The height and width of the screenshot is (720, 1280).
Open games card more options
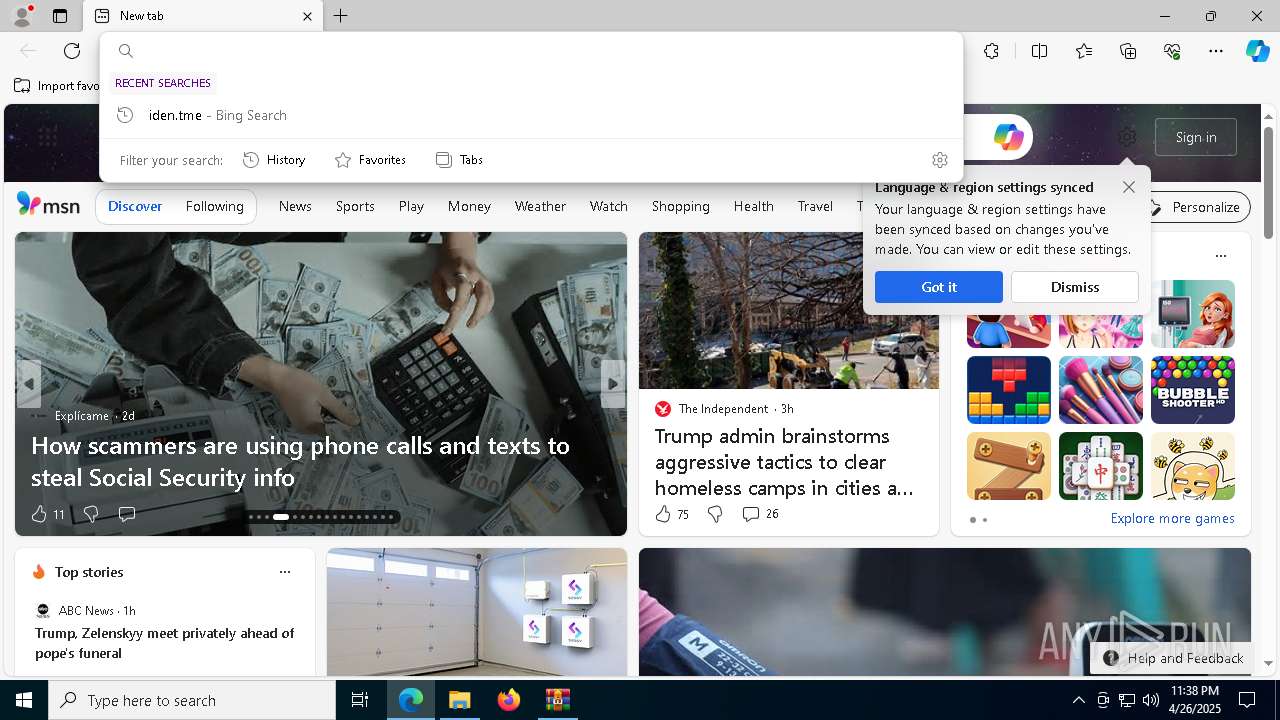[1220, 256]
